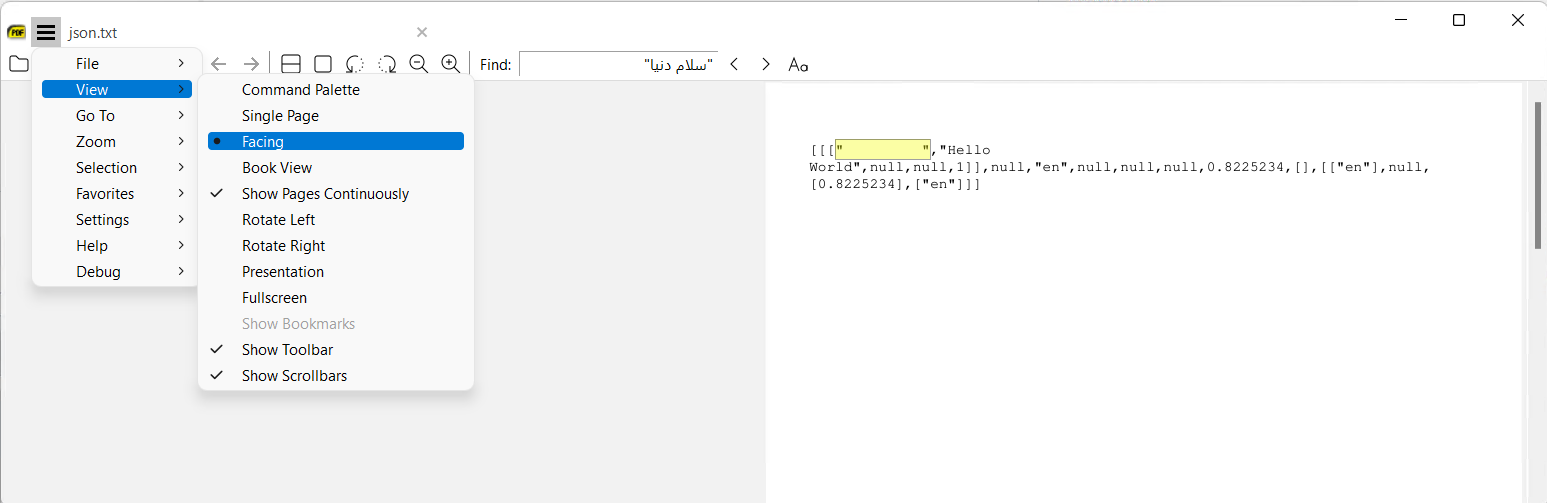The image size is (1547, 503).
Task: Open the Selection submenu
Action: pos(117,167)
